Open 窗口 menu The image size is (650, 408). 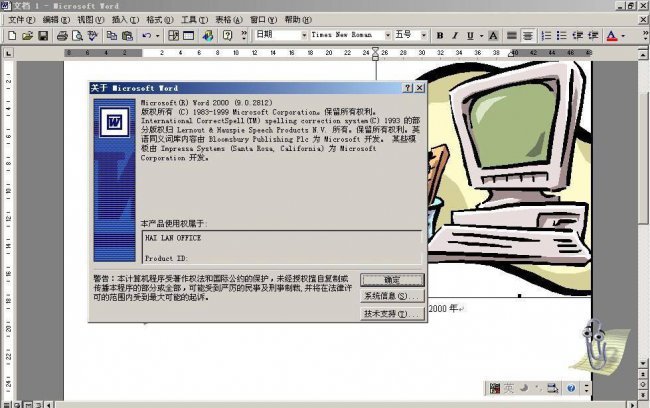pyautogui.click(x=263, y=19)
